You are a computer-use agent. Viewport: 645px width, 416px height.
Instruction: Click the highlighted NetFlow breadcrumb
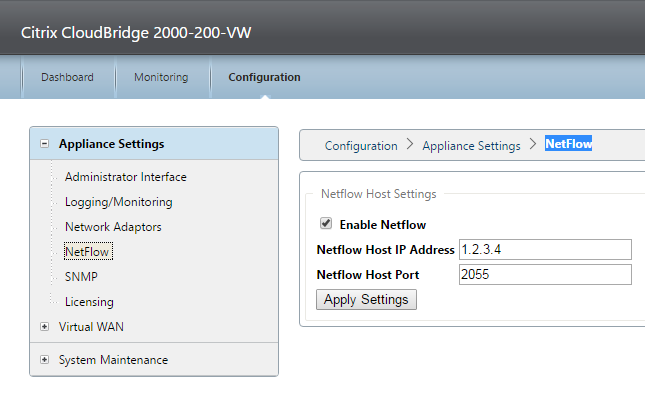(568, 144)
